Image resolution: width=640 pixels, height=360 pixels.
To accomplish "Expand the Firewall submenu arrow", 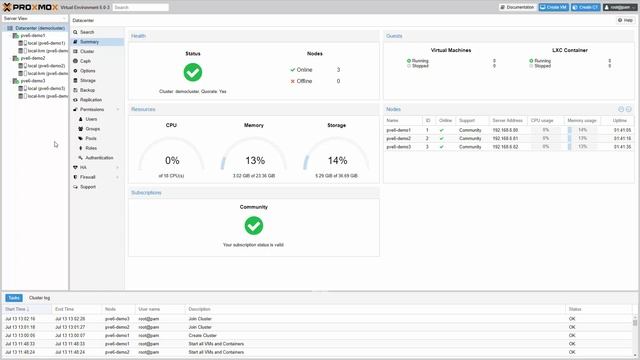I will (118, 177).
